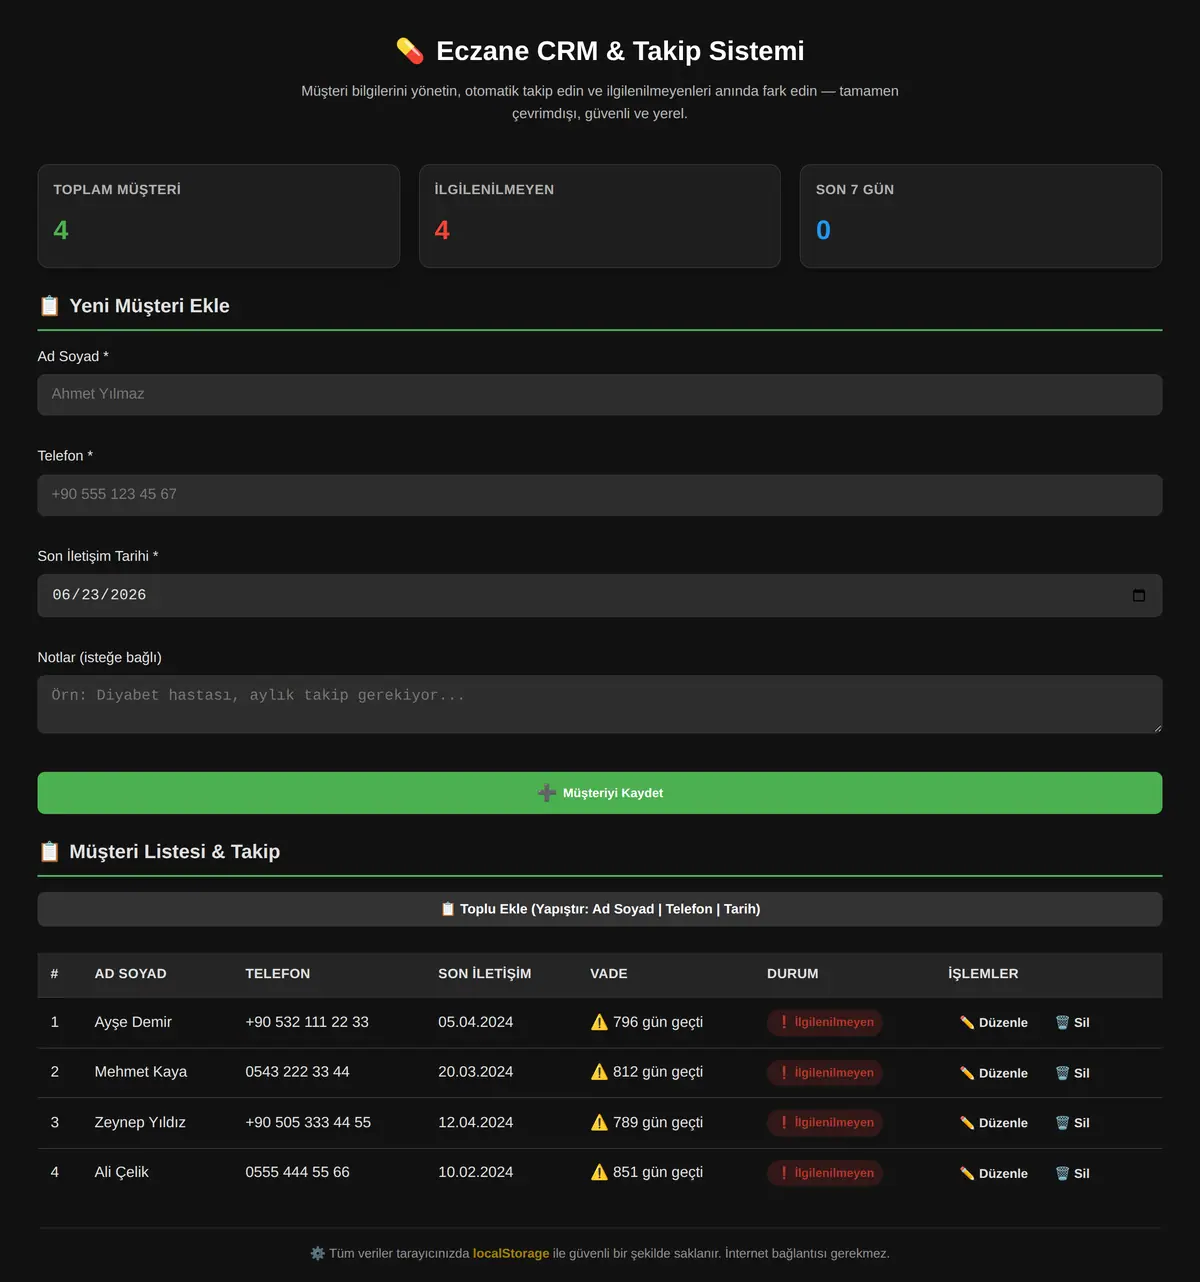Screen dimensions: 1200x1282
Task: Click the İlgilenilmeyen stat card
Action: [x=600, y=216]
